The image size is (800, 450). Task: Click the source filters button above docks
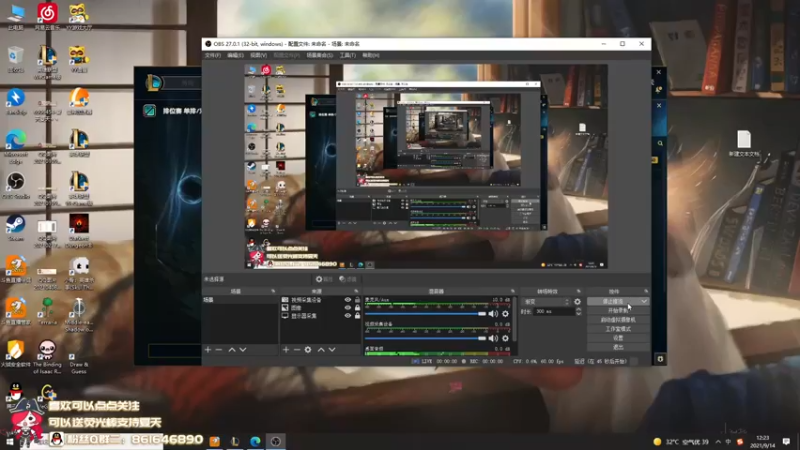point(348,279)
